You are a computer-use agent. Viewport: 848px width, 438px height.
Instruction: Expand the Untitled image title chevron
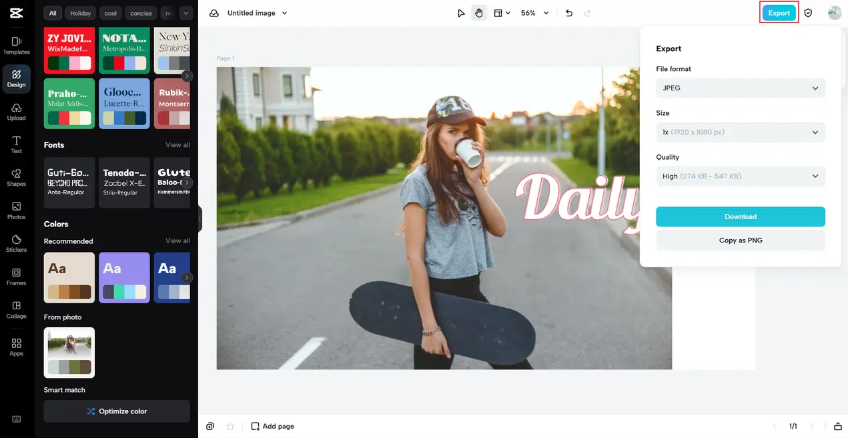285,13
